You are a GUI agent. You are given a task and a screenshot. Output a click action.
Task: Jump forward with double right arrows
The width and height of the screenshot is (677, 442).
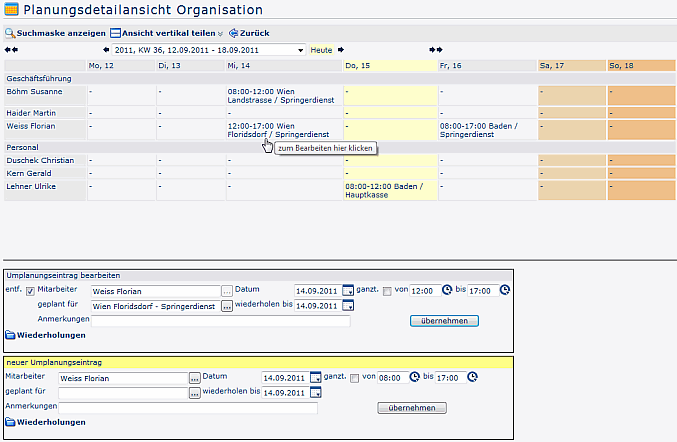(436, 49)
